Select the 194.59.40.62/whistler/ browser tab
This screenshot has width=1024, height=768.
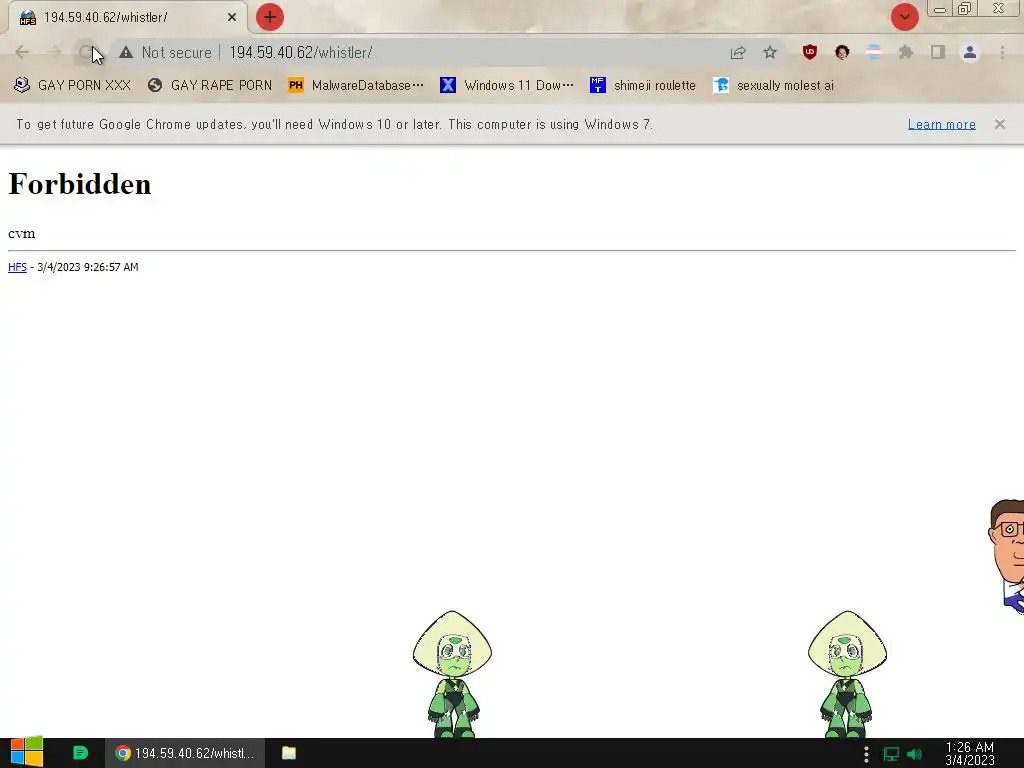[x=127, y=18]
